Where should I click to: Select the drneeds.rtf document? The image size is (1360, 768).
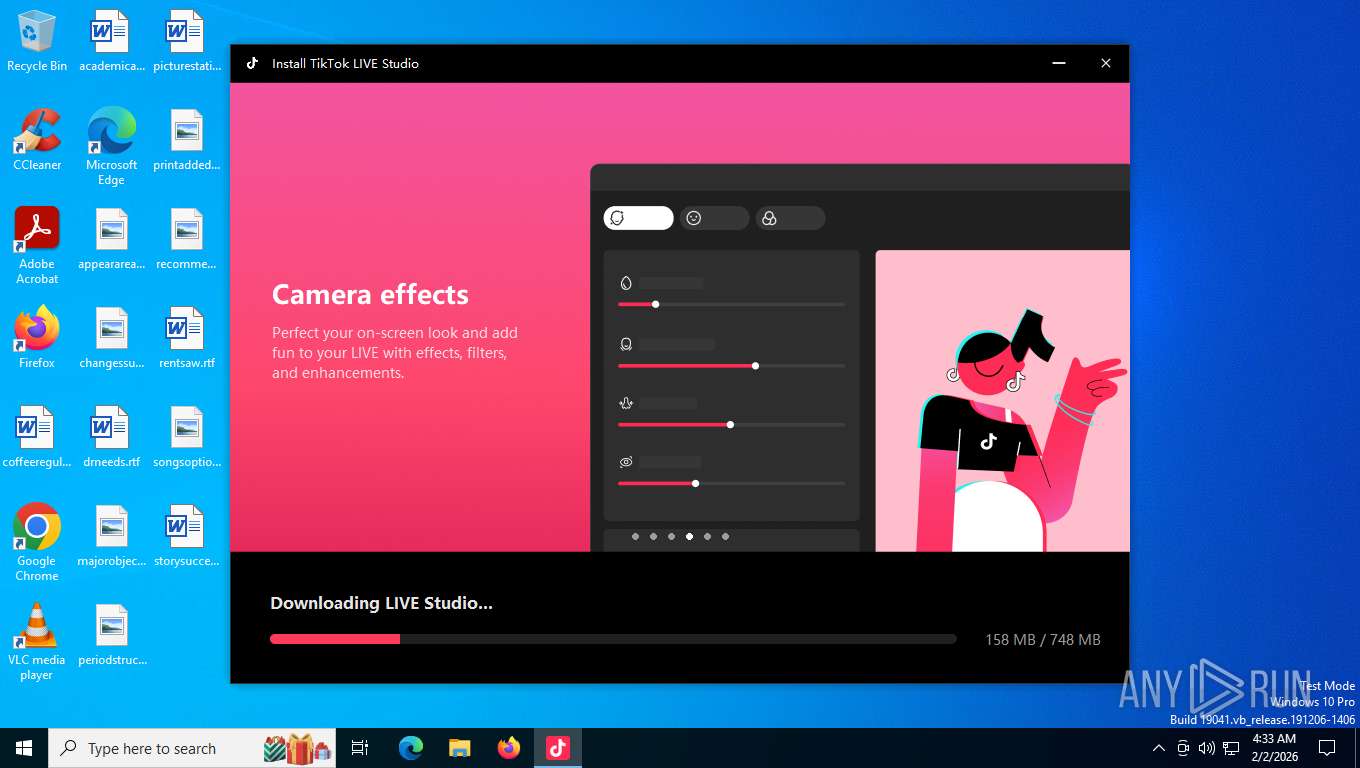click(111, 437)
